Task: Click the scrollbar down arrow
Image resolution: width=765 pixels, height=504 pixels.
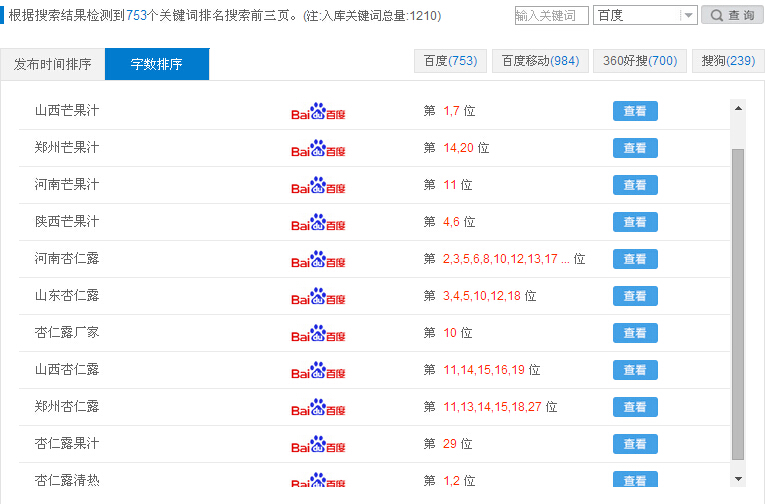Action: [738, 479]
